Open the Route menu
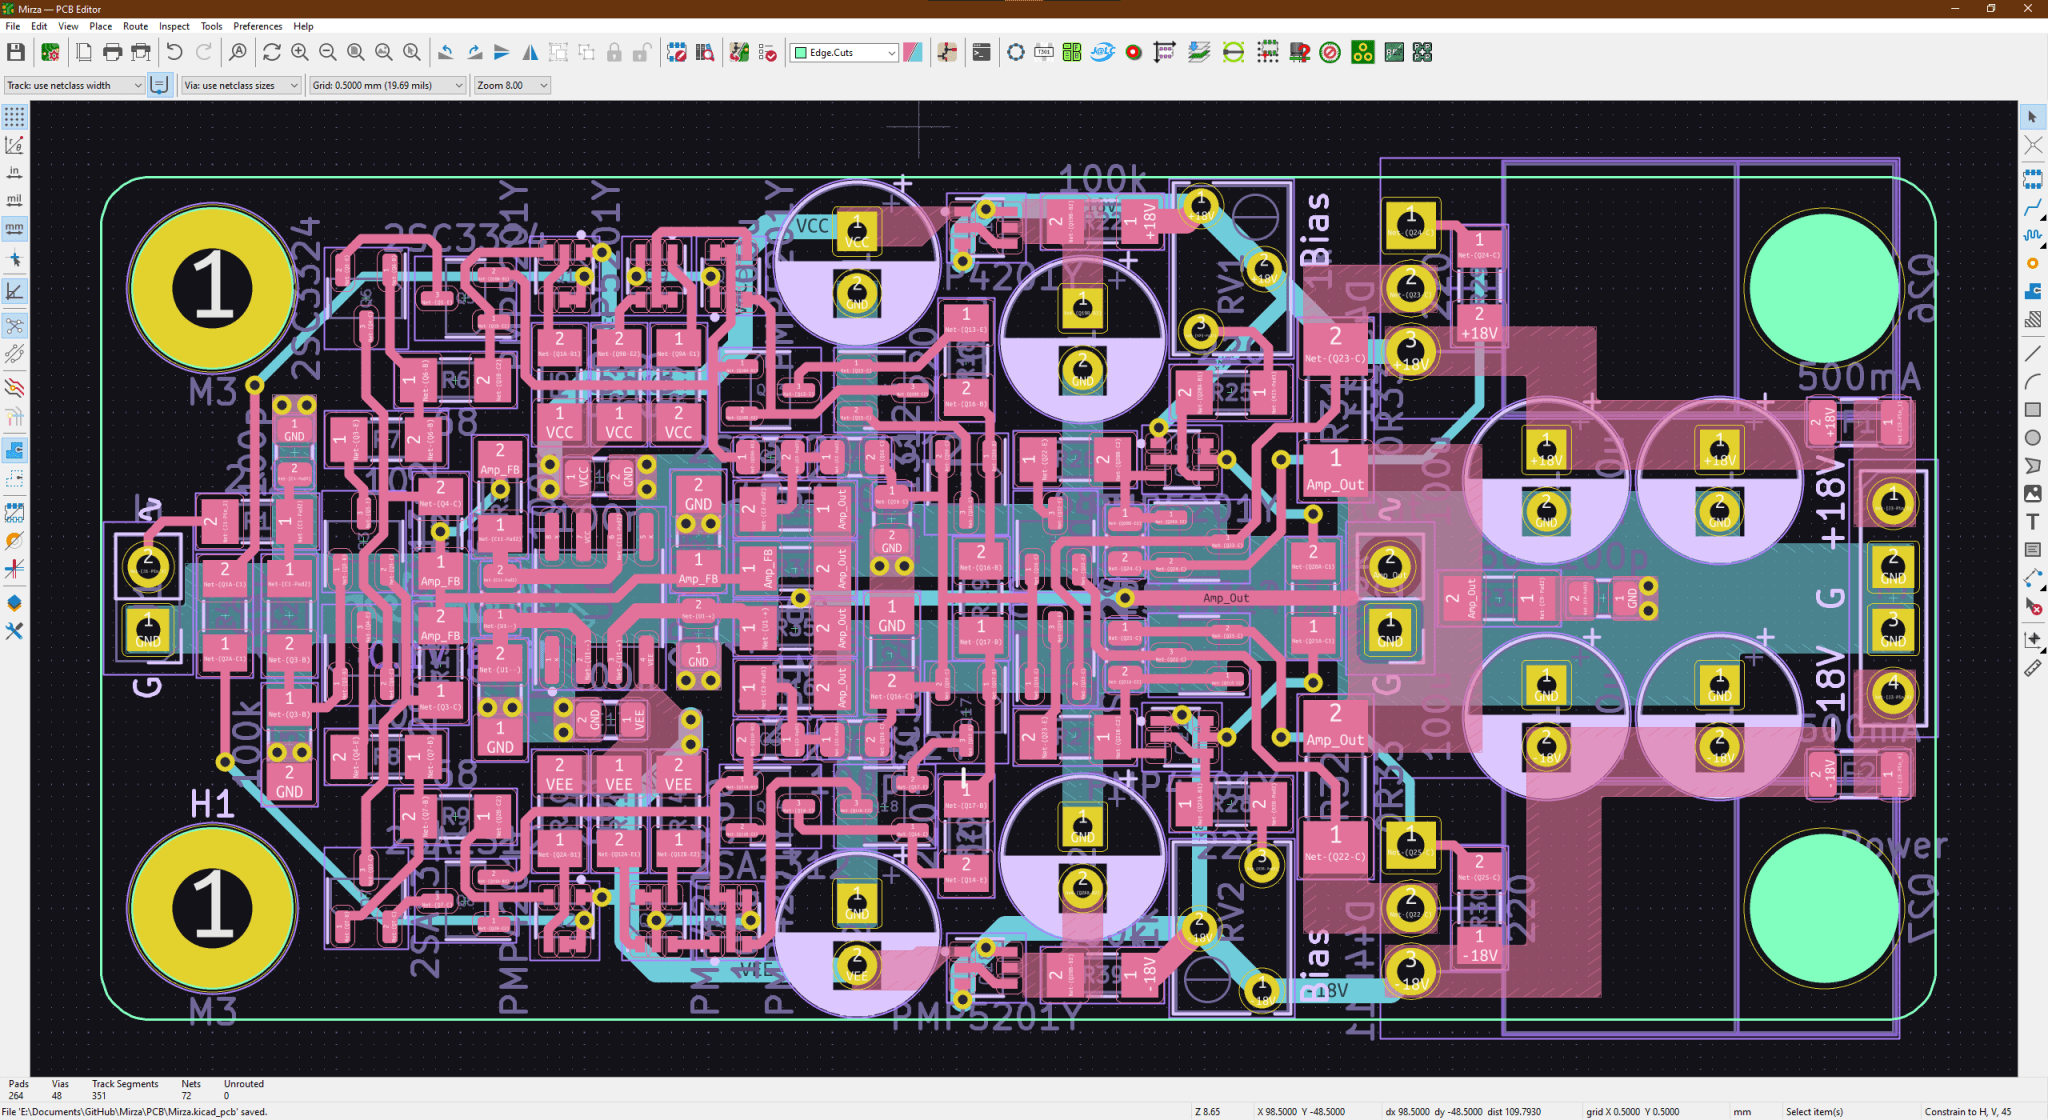 point(135,26)
